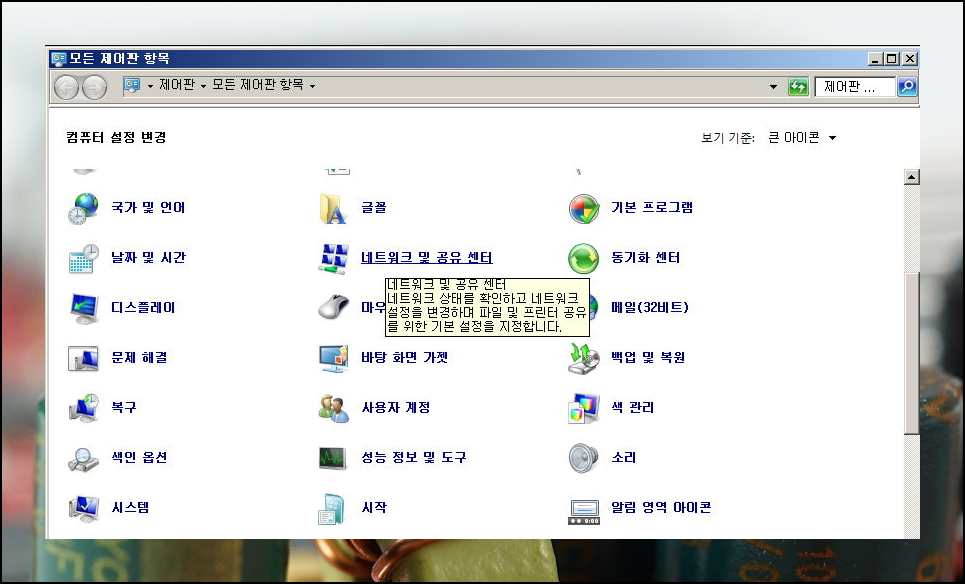Open the 색 관리 icon
This screenshot has height=584, width=965.
(583, 408)
